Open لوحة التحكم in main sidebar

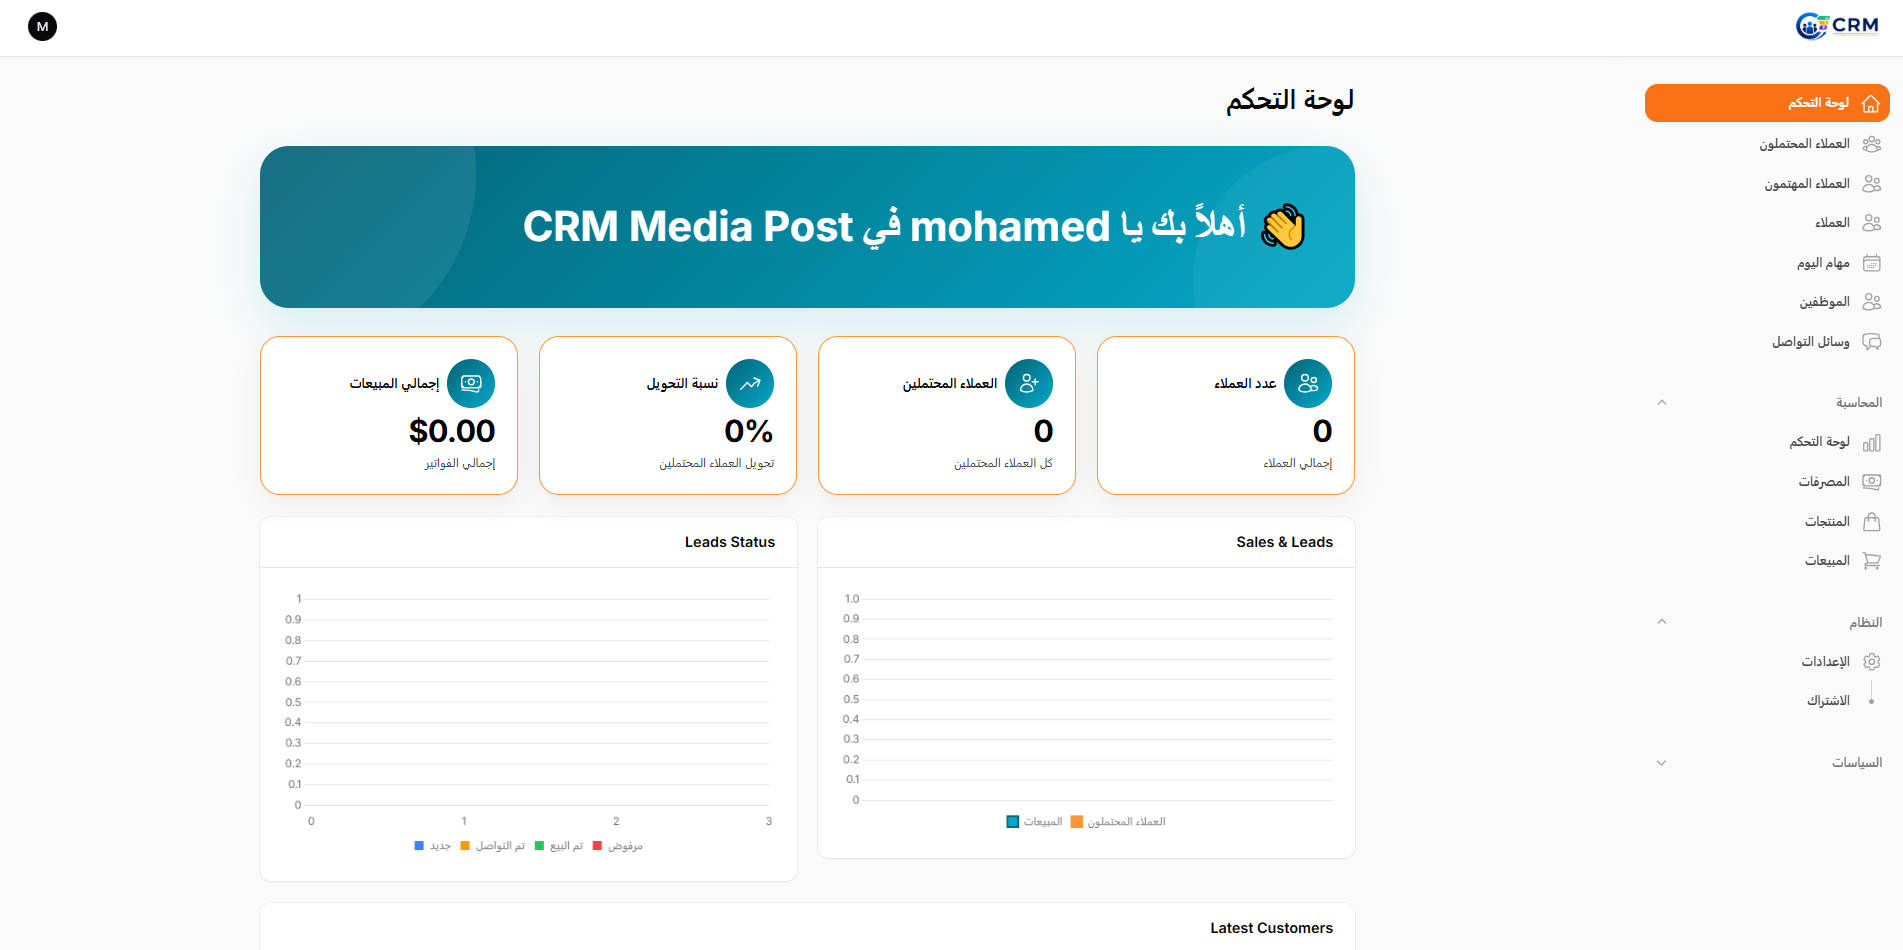1767,103
